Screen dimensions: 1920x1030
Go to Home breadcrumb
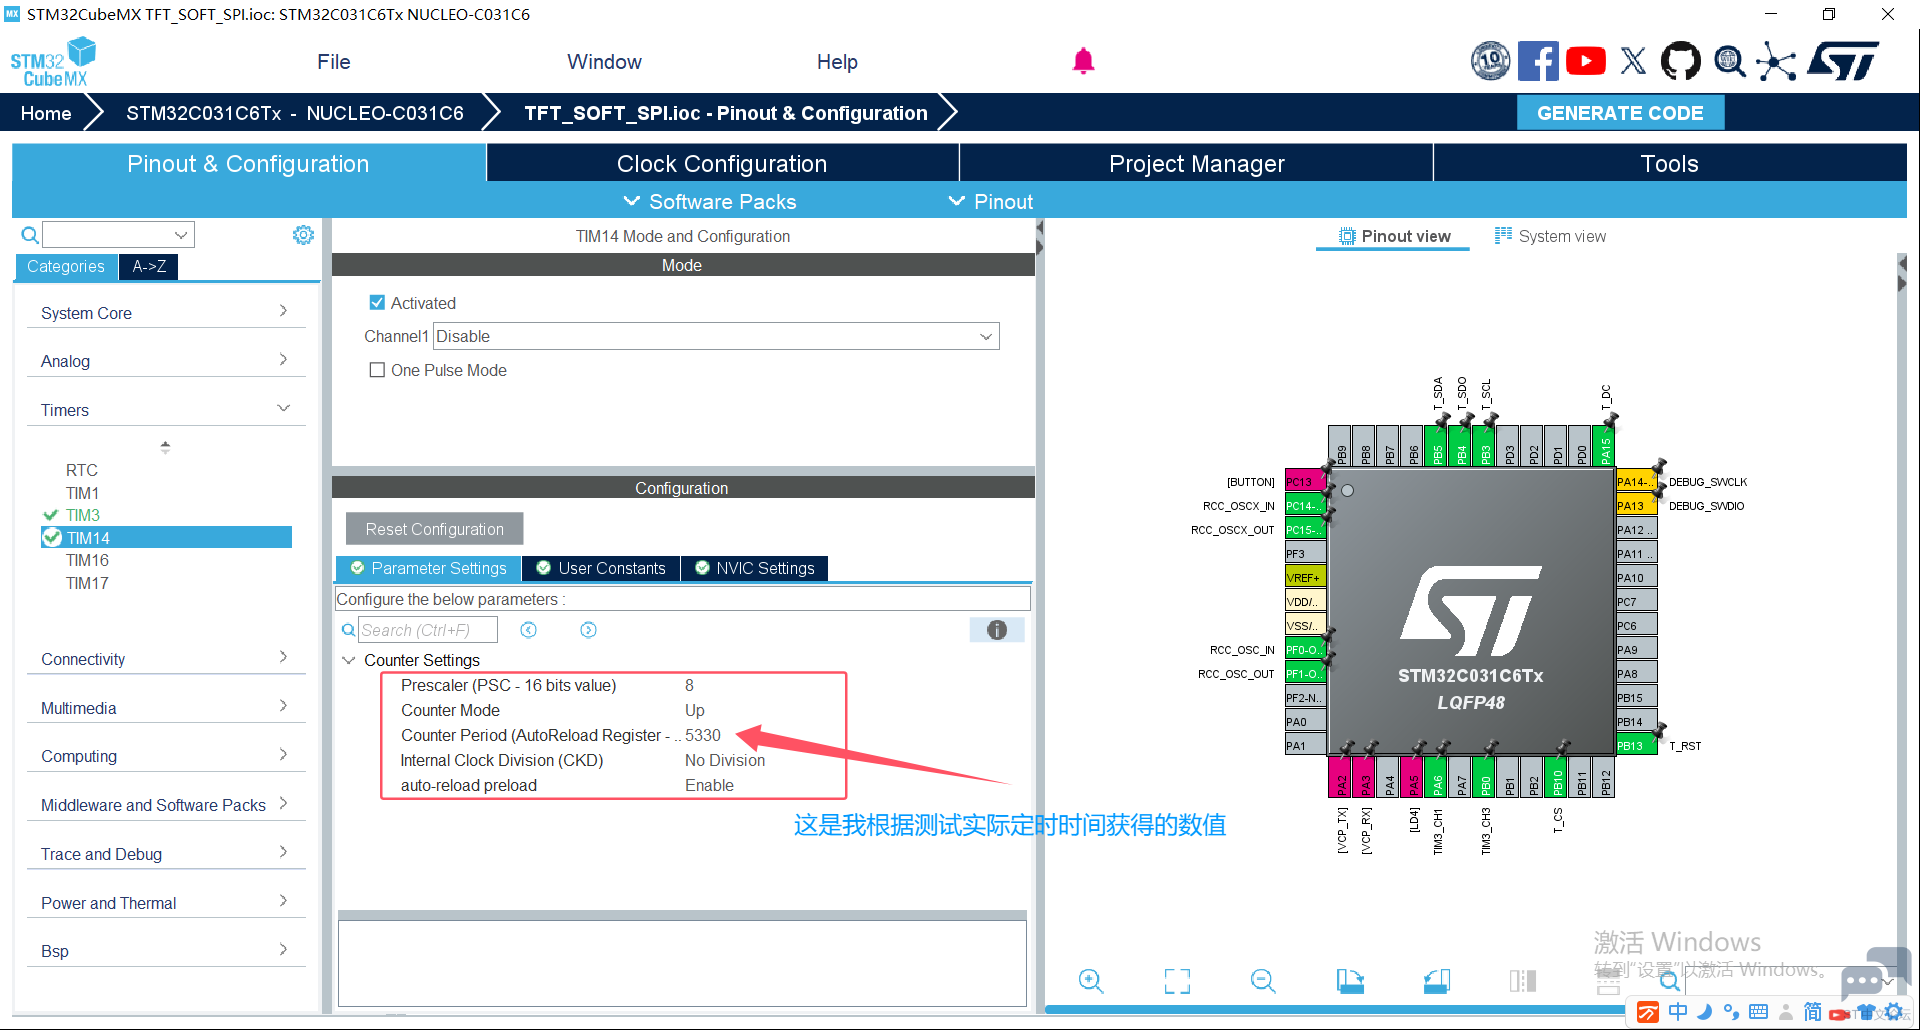[46, 113]
